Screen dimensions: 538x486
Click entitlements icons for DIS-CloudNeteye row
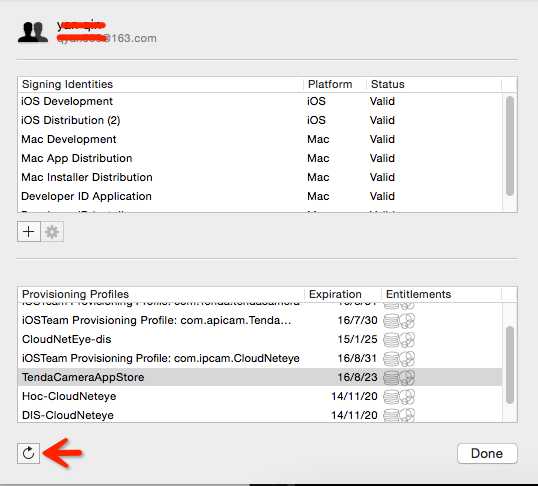399,415
